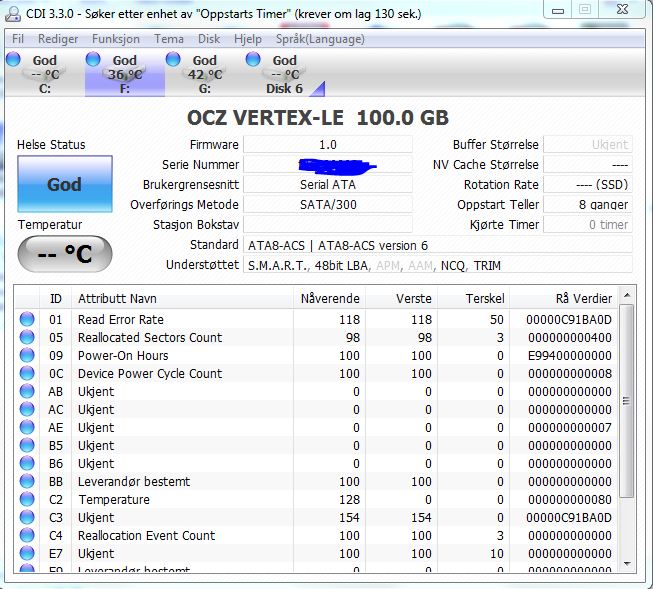
Task: Select raw value 000000000080
Action: pyautogui.click(x=570, y=499)
